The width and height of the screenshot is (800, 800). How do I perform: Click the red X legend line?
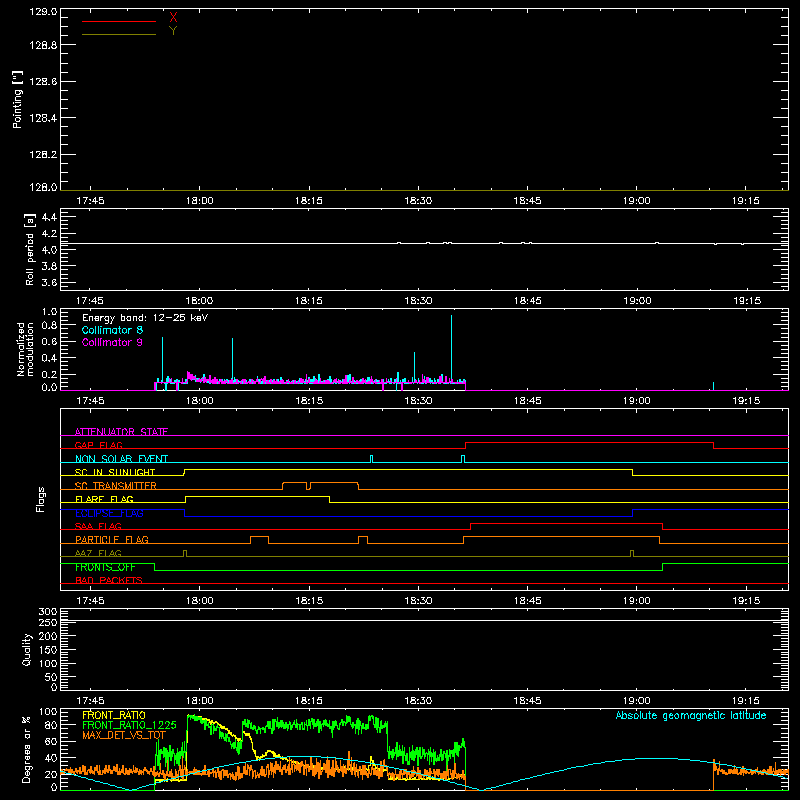pyautogui.click(x=119, y=21)
